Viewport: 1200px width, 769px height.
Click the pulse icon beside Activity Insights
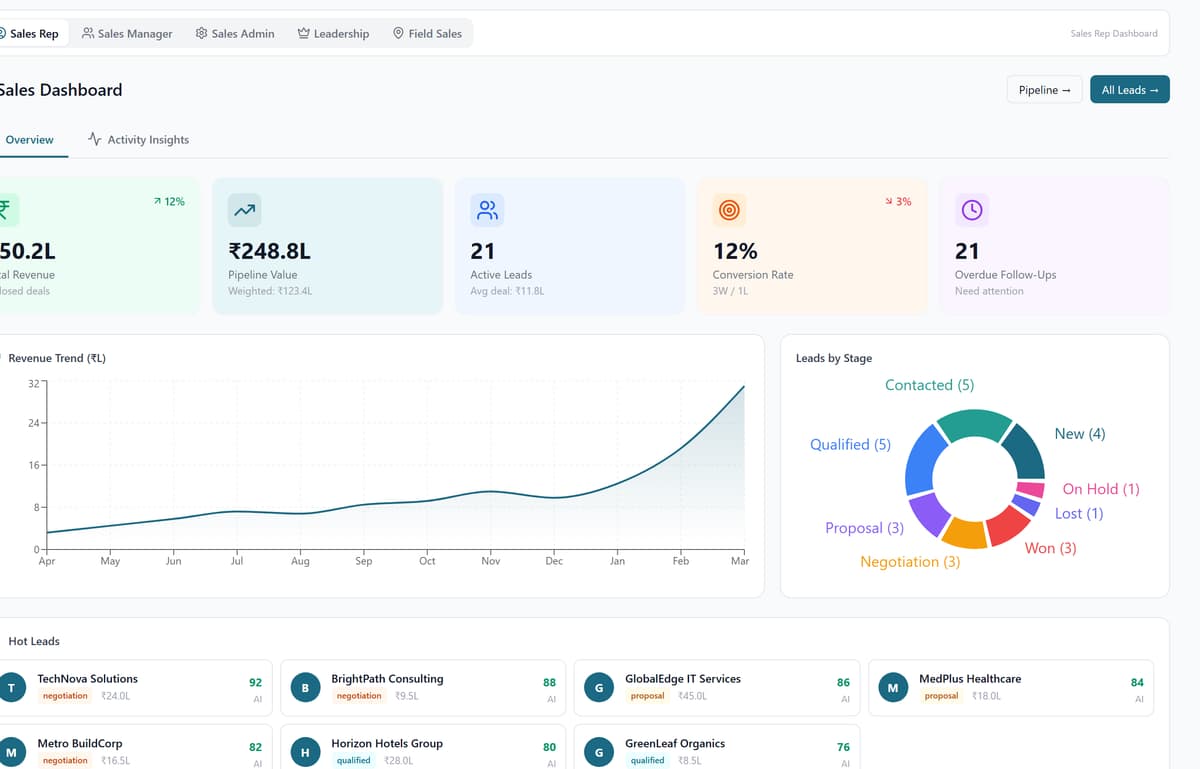pos(95,139)
